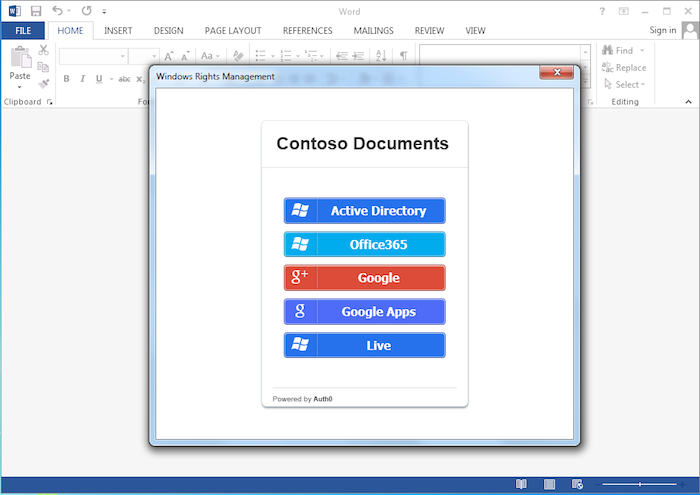Undo the last action

point(57,11)
